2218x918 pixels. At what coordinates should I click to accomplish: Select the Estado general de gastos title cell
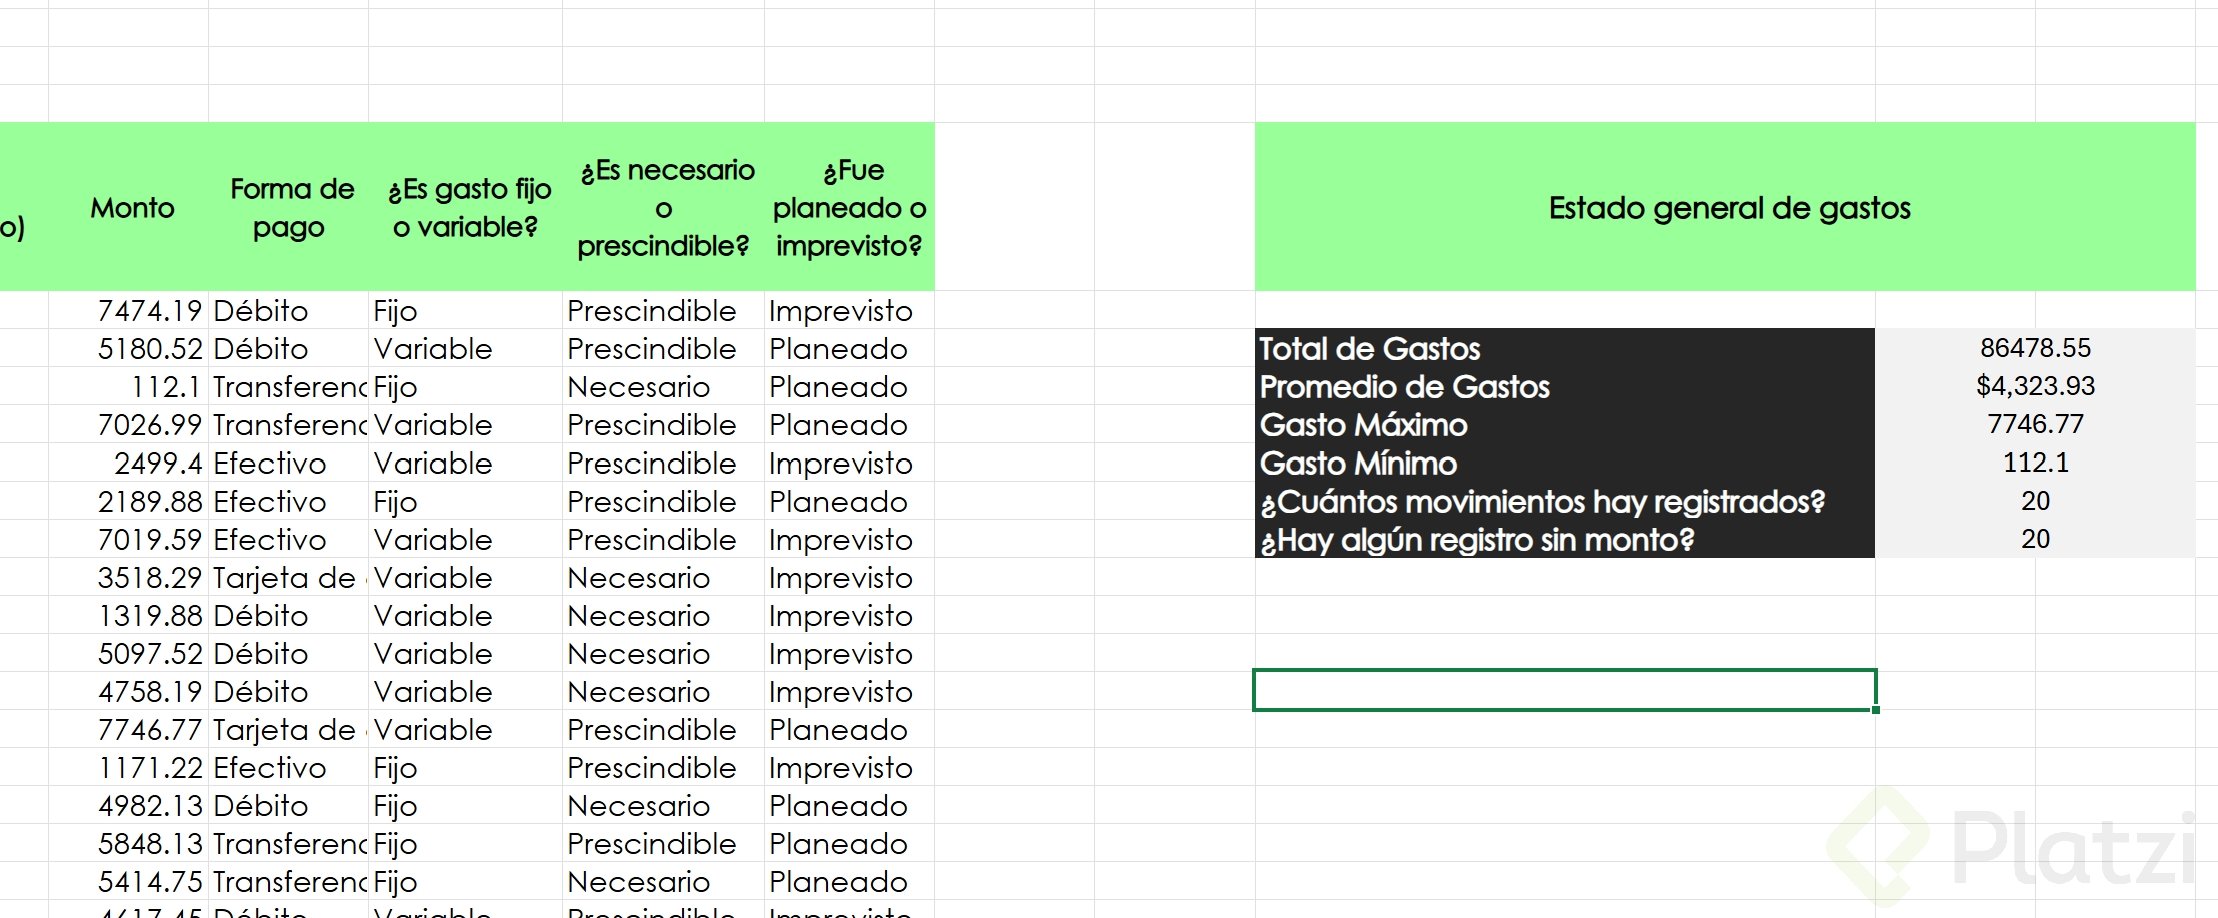(1728, 208)
